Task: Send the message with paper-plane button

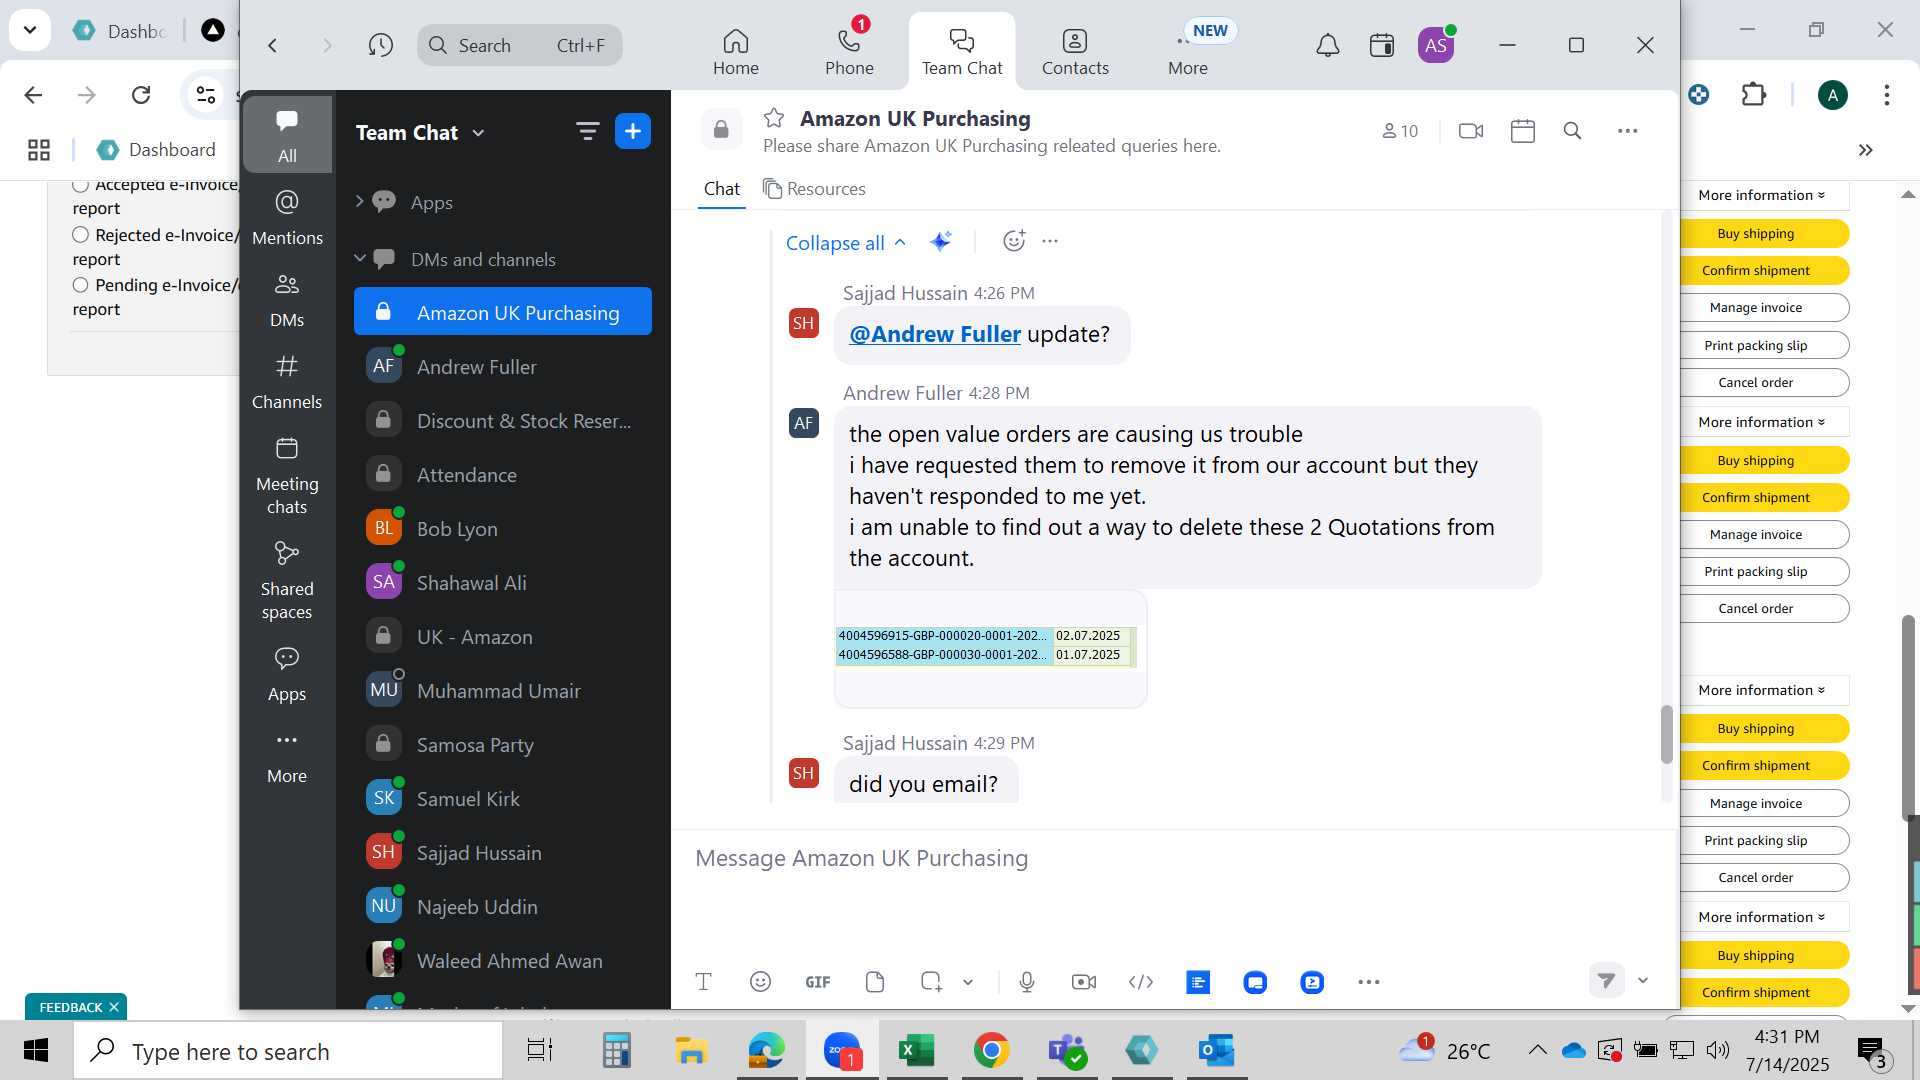Action: (x=1606, y=981)
